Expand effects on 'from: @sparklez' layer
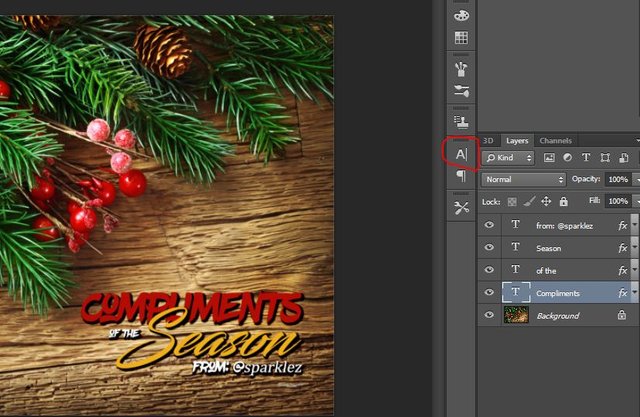 tap(634, 224)
